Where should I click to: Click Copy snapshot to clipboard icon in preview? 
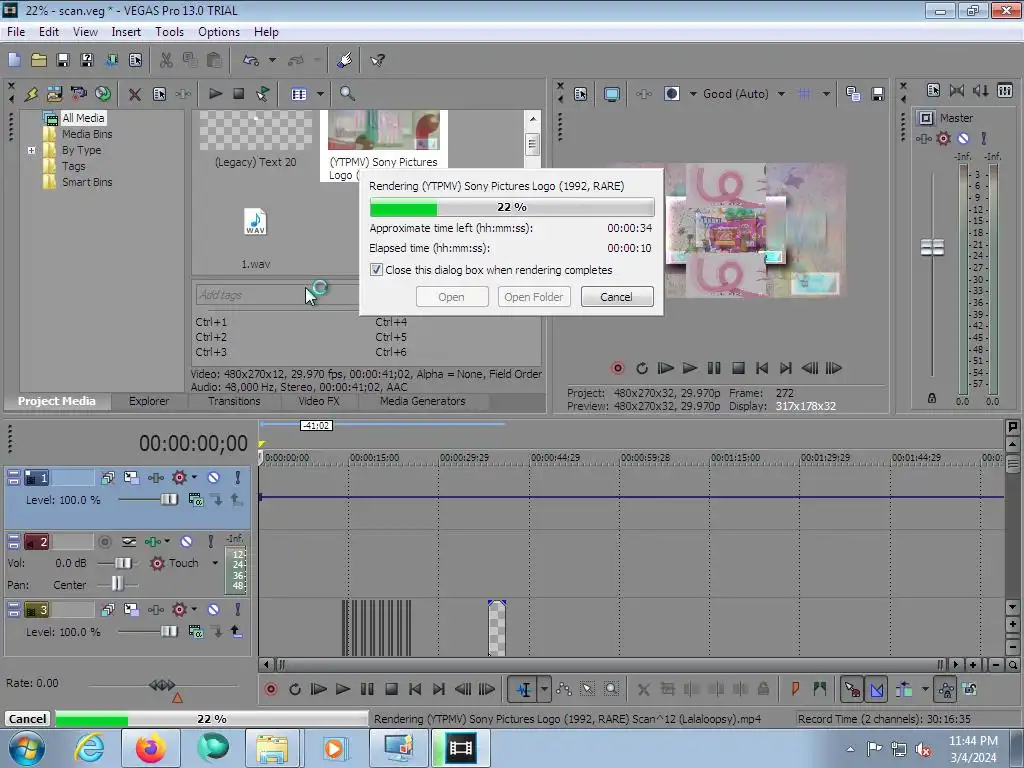coord(852,94)
